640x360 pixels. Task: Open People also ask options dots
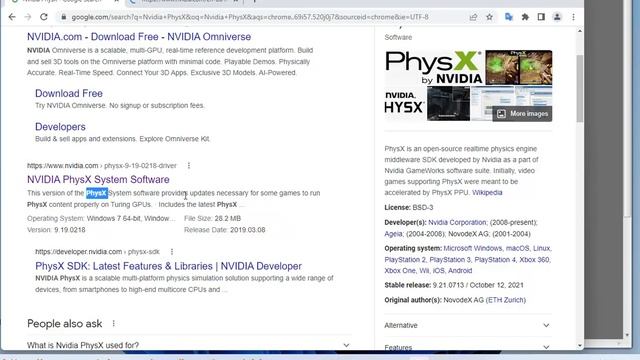(113, 324)
